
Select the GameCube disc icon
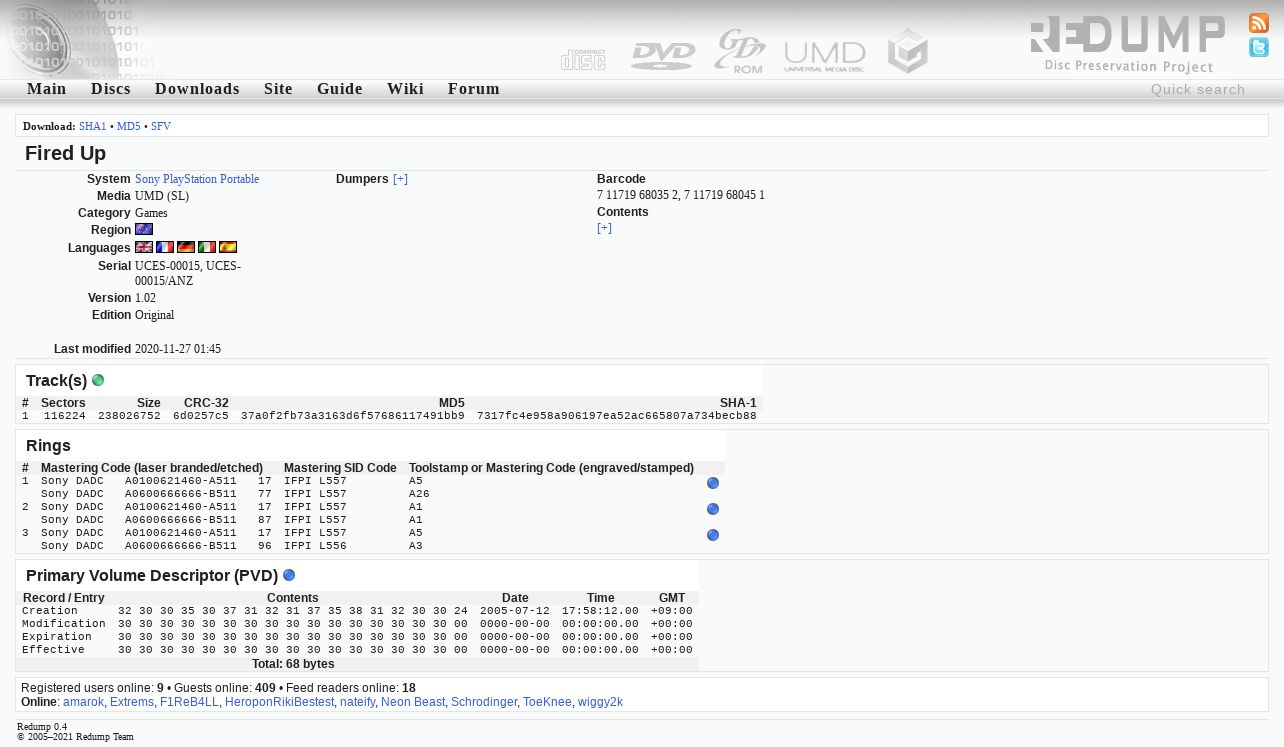[x=908, y=51]
